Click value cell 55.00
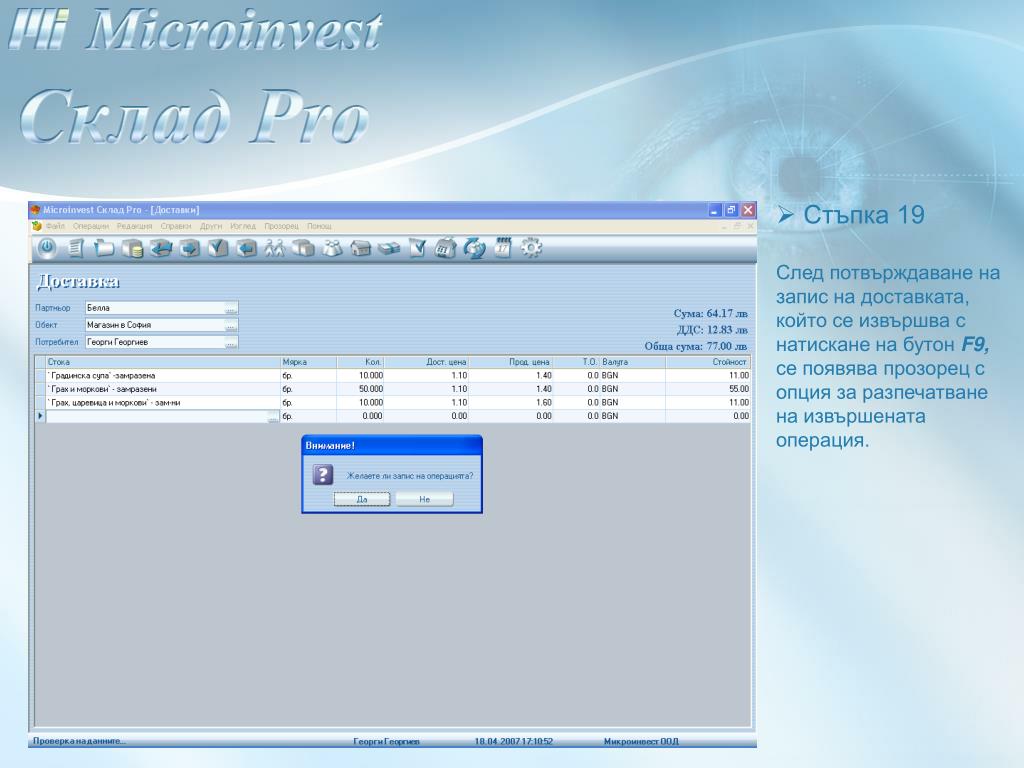1024x768 pixels. 708,389
